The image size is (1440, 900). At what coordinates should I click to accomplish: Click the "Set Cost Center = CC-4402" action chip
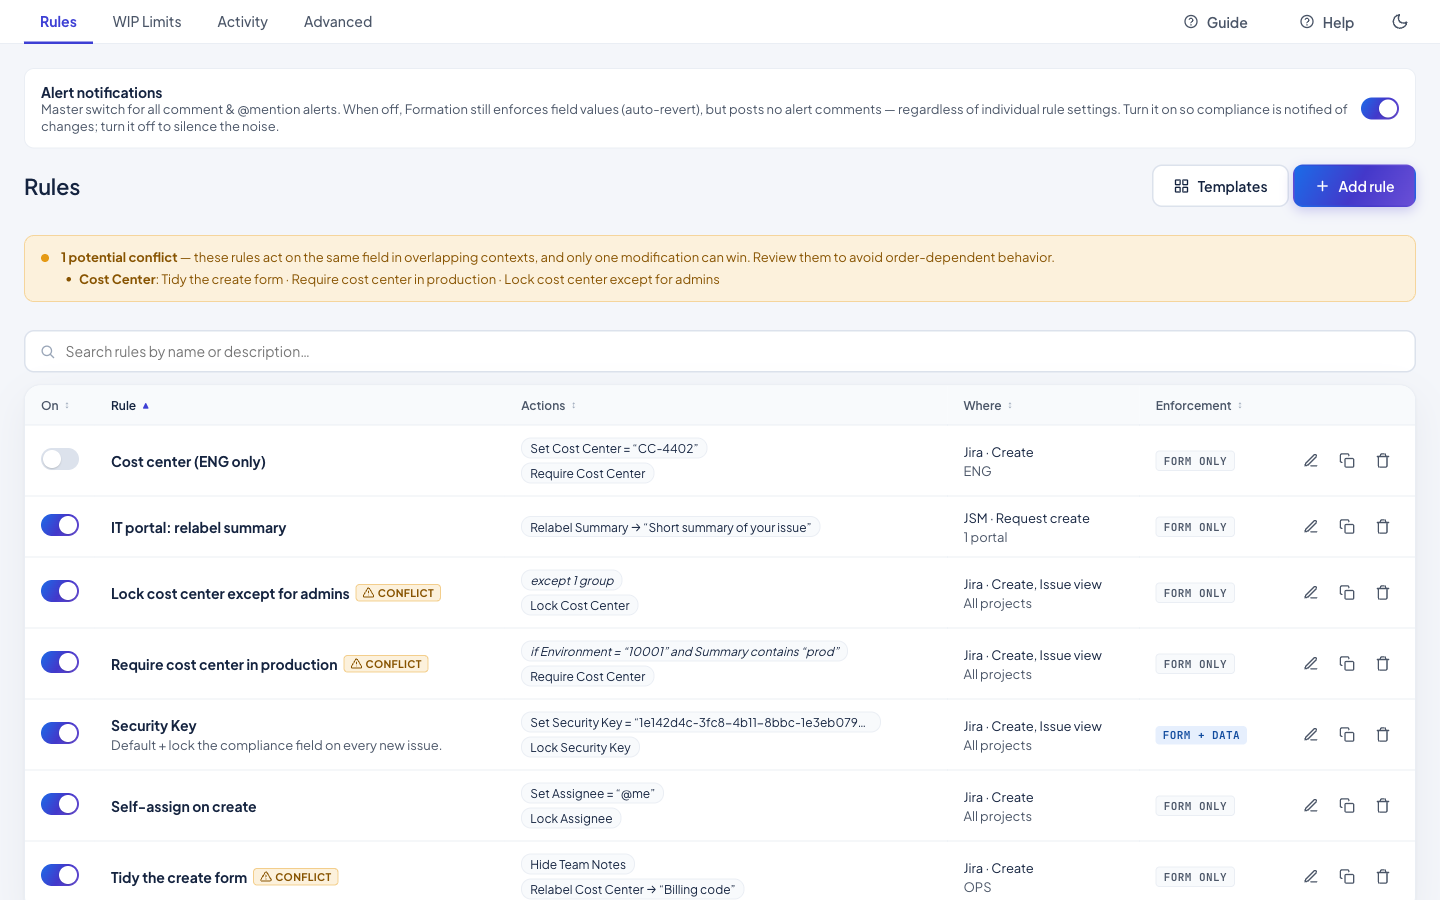tap(614, 449)
